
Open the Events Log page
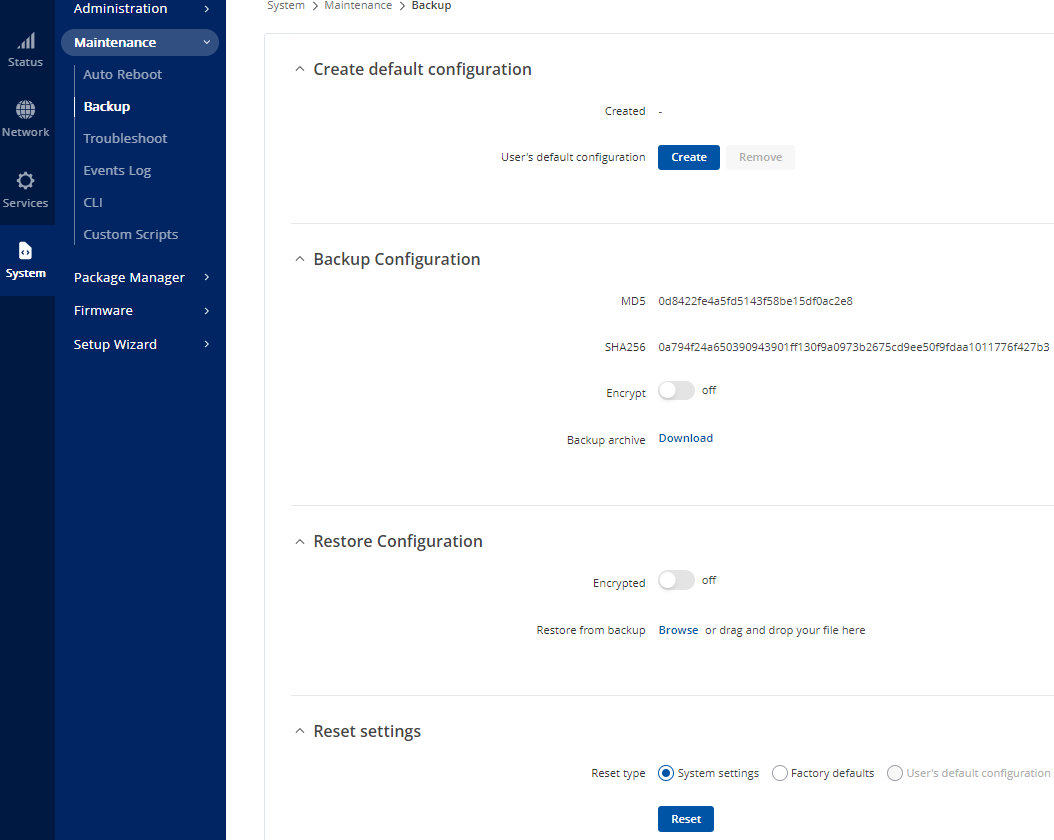pos(117,170)
